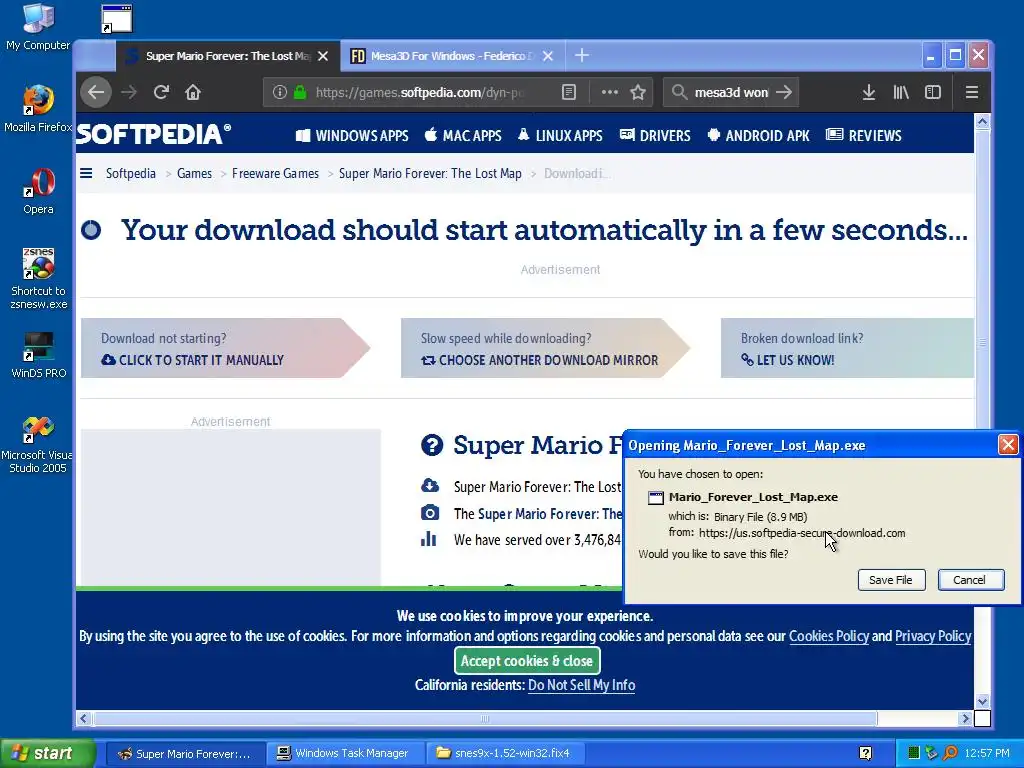Image resolution: width=1024 pixels, height=768 pixels.
Task: Select Shortcut to zsnesw.exe desktop icon
Action: [38, 278]
